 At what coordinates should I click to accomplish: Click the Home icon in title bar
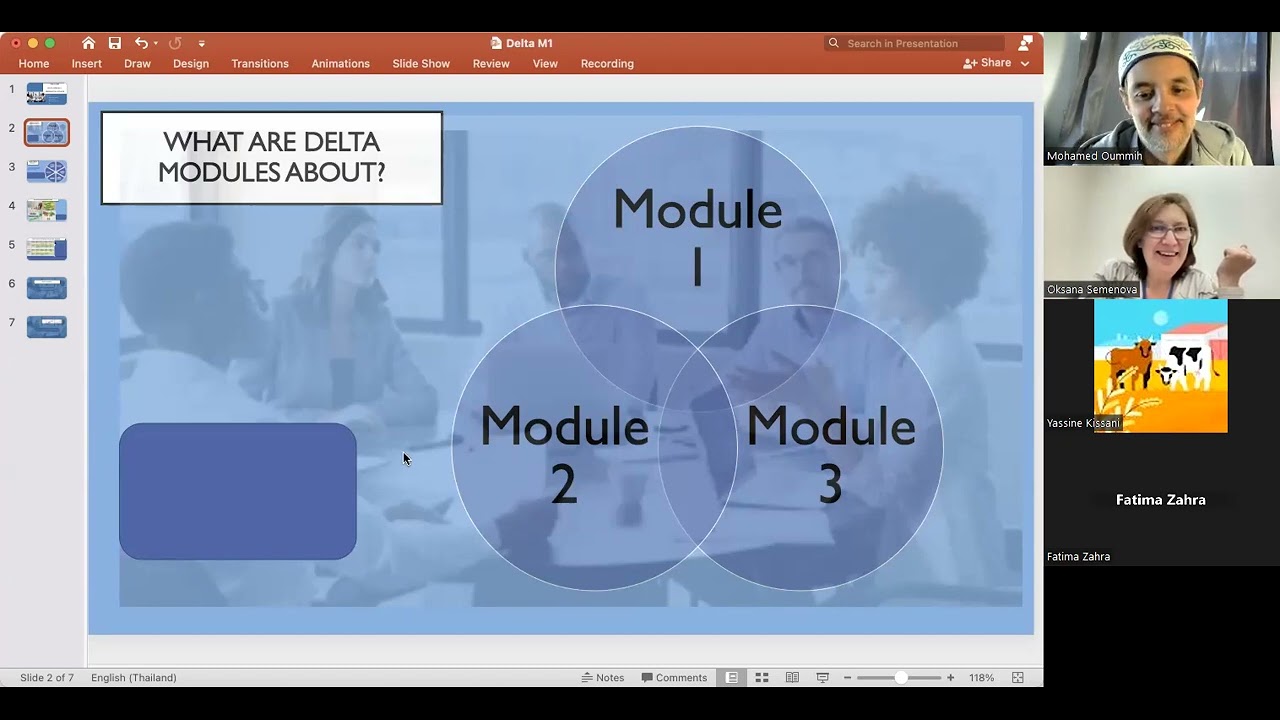click(88, 43)
